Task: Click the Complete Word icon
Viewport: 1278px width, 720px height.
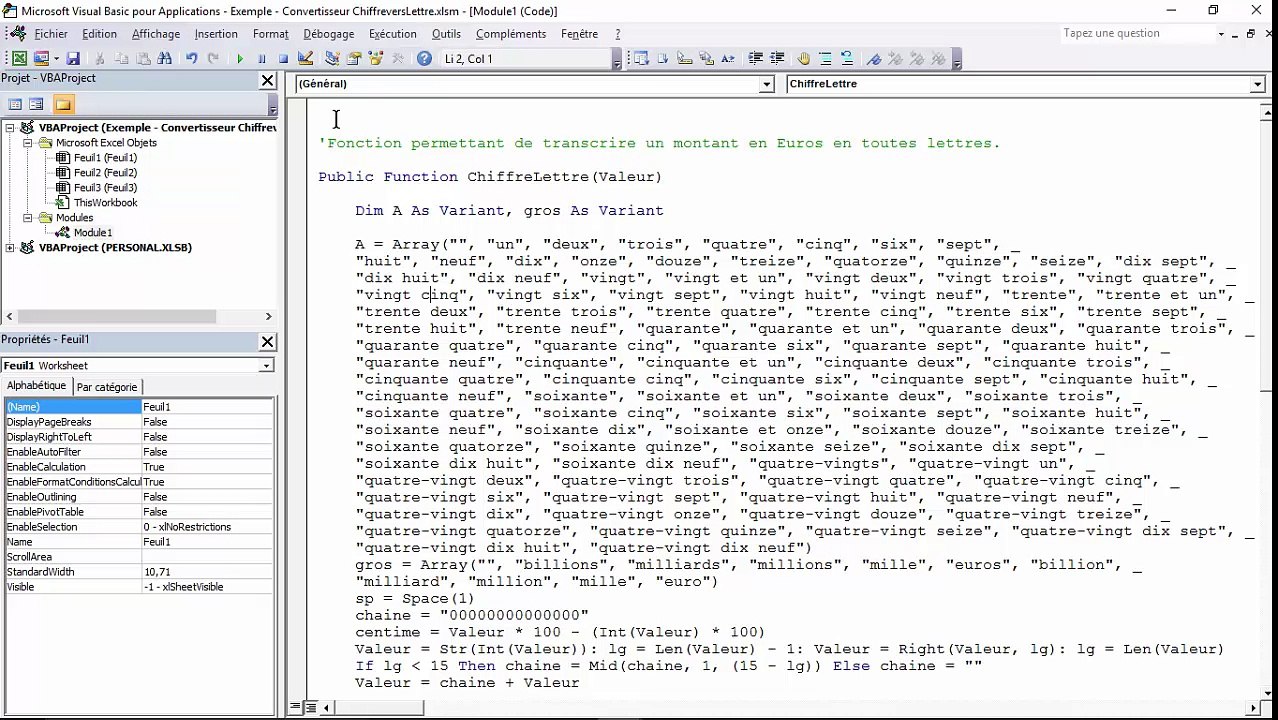Action: [728, 59]
